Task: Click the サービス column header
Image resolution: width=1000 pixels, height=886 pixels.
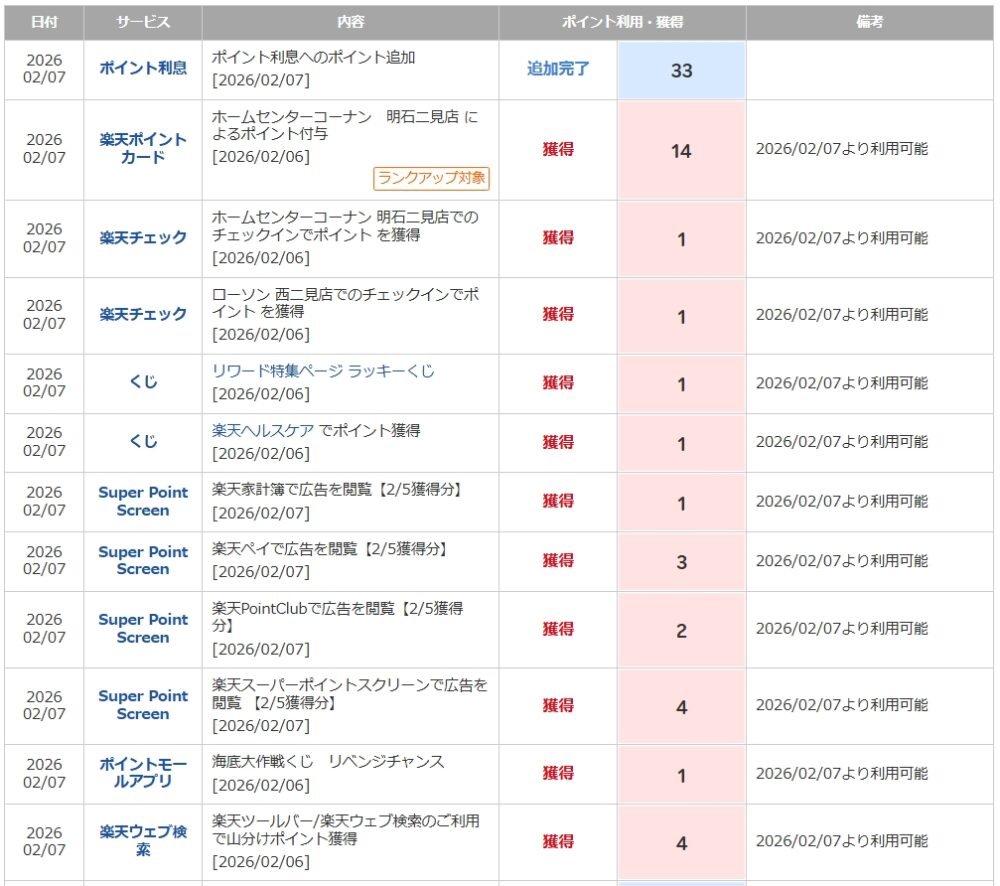Action: (x=143, y=22)
